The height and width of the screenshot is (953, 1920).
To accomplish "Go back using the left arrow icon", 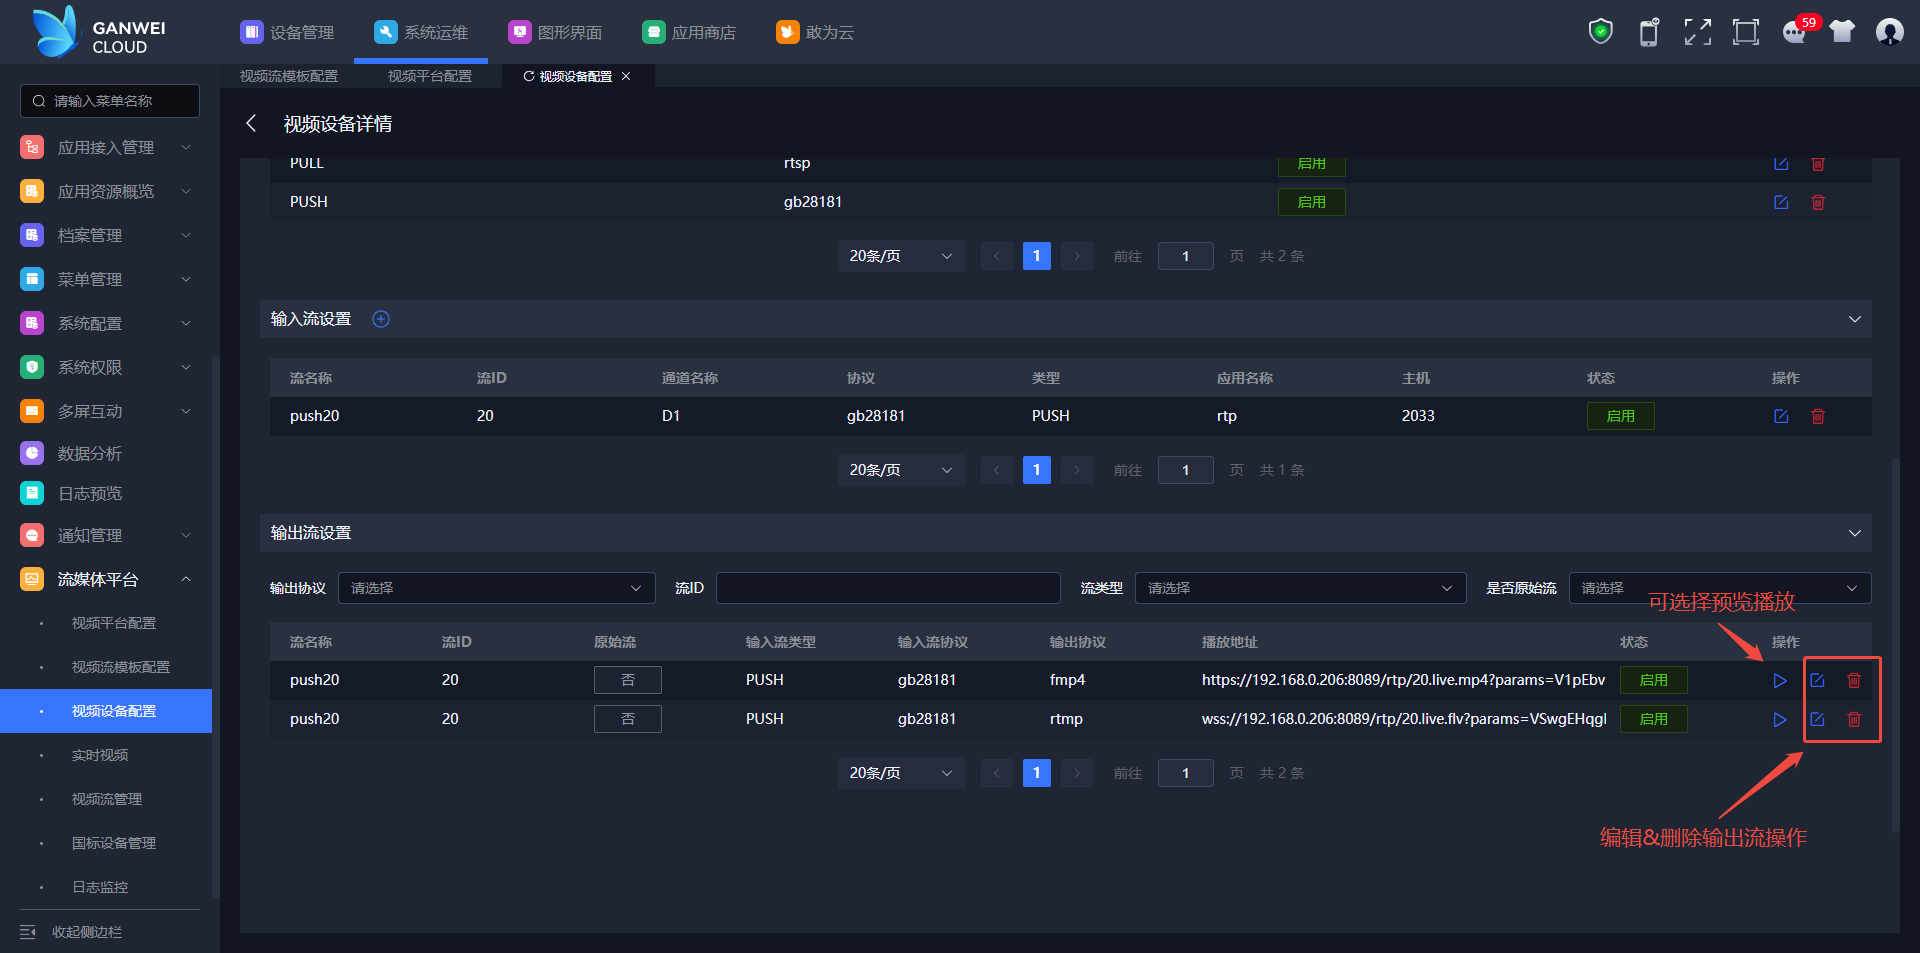I will [251, 123].
